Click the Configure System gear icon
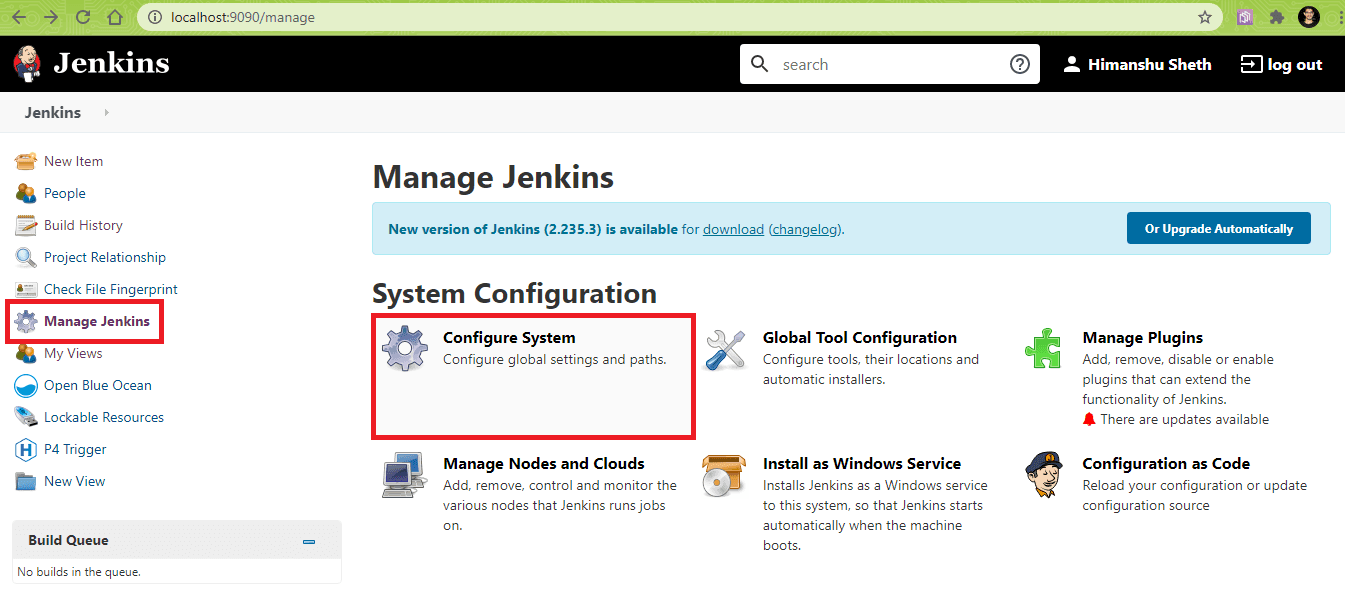The image size is (1345, 591). 405,349
